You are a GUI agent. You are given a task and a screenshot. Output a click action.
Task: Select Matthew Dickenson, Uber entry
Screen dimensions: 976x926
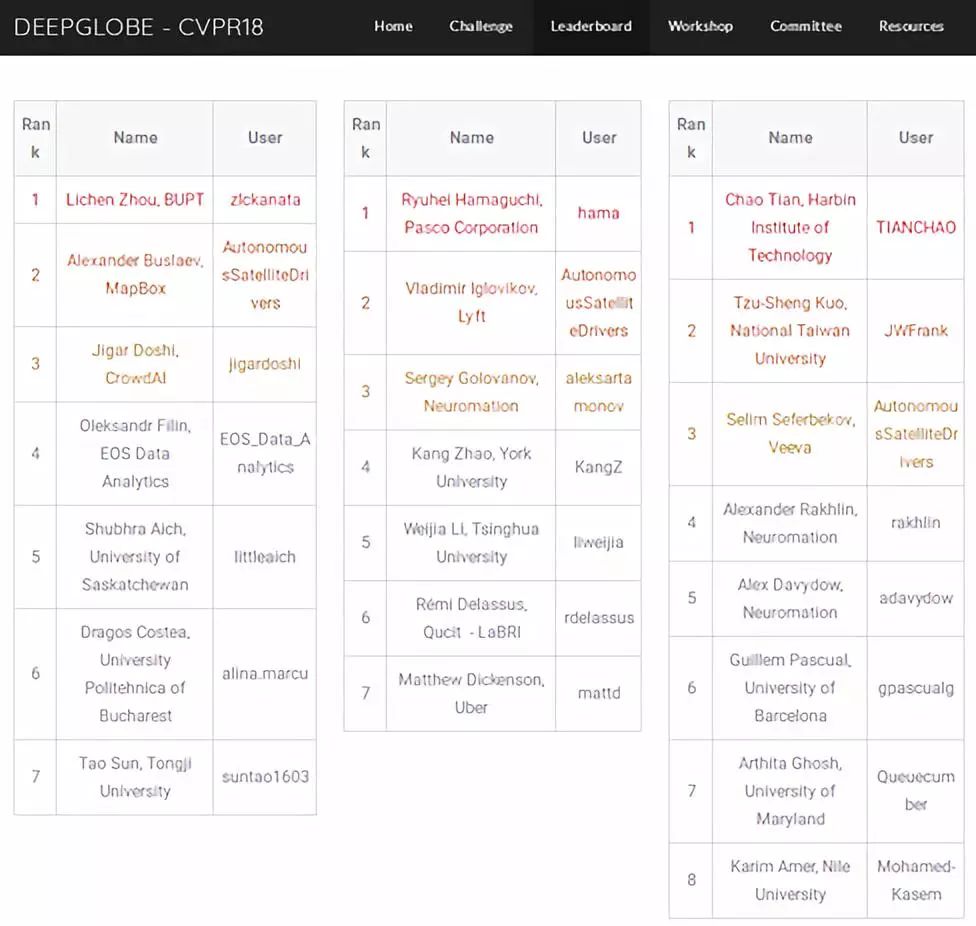(x=471, y=693)
